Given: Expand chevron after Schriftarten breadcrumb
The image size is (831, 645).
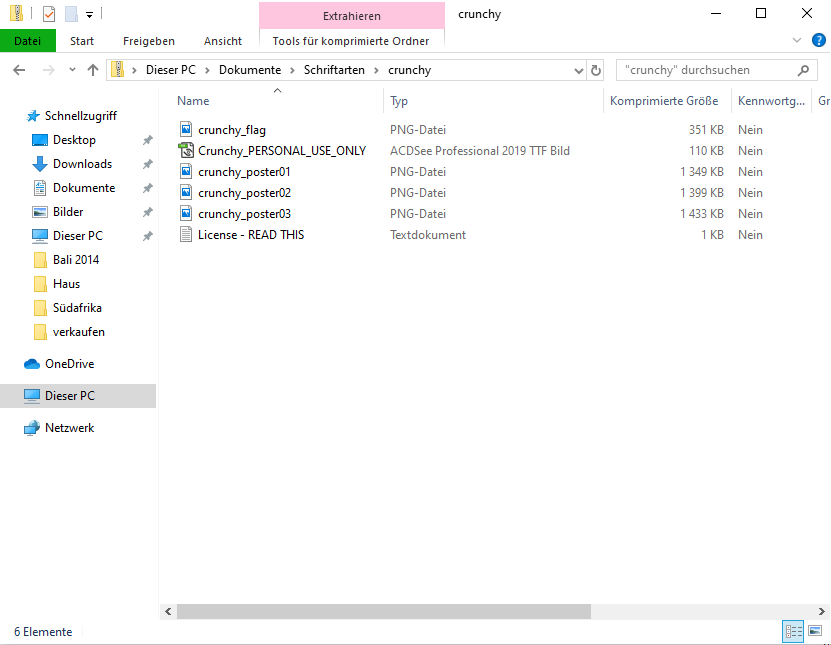Looking at the screenshot, I should pos(376,70).
